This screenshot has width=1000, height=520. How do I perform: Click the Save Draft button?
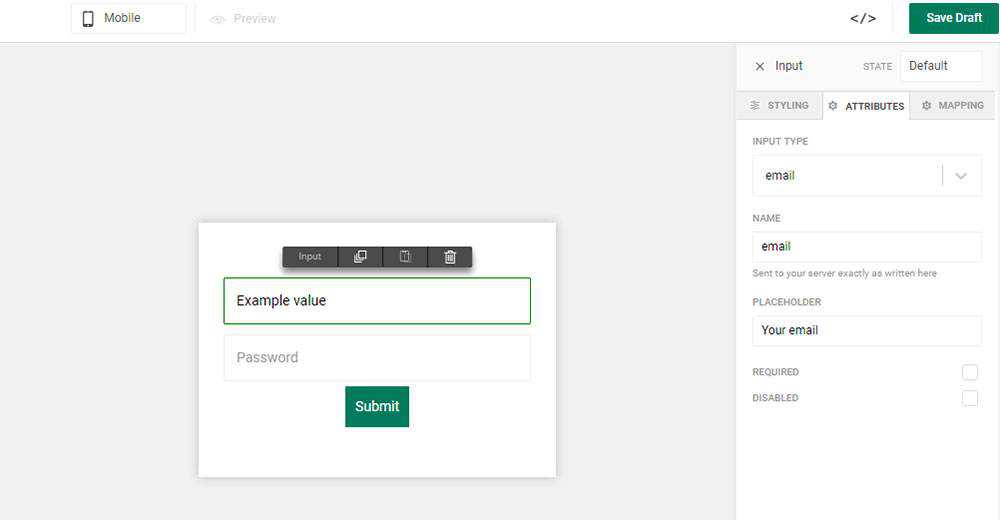coord(953,18)
